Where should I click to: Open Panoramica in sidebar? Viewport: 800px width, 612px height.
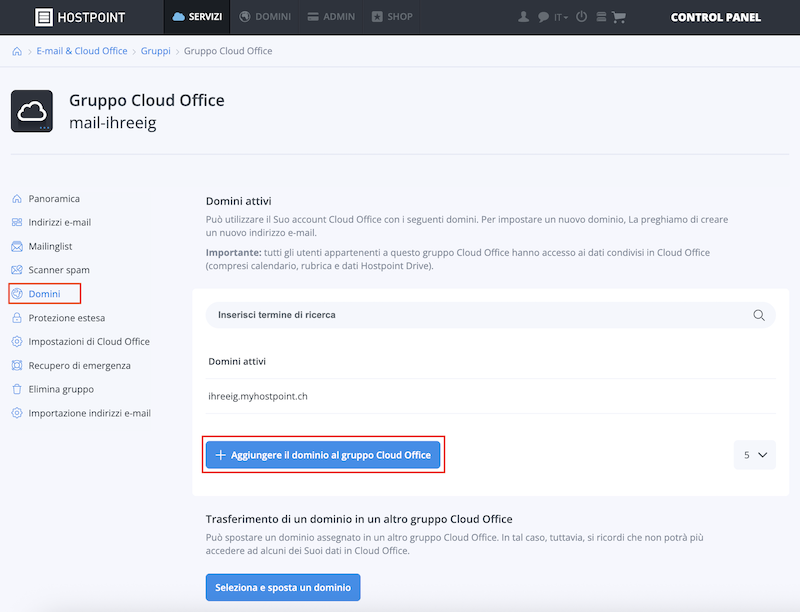pos(54,198)
